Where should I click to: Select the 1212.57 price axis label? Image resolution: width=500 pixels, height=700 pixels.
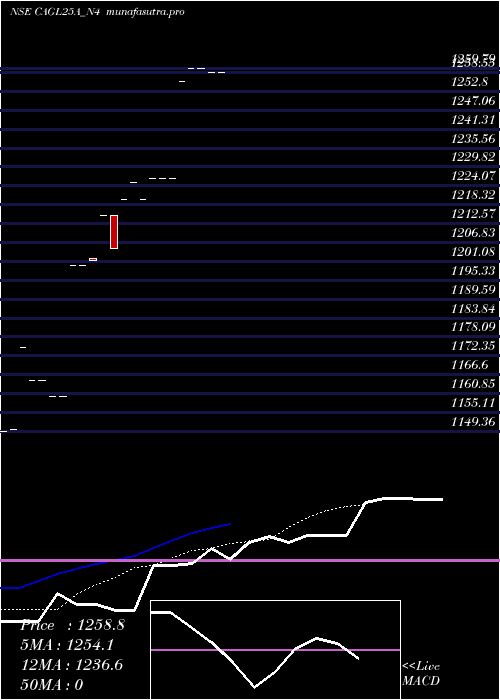[474, 214]
